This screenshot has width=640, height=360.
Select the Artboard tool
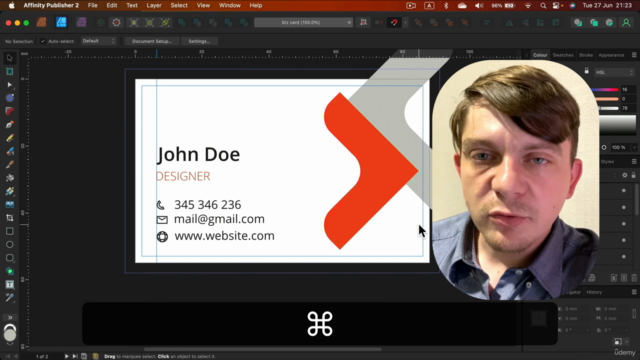click(10, 71)
